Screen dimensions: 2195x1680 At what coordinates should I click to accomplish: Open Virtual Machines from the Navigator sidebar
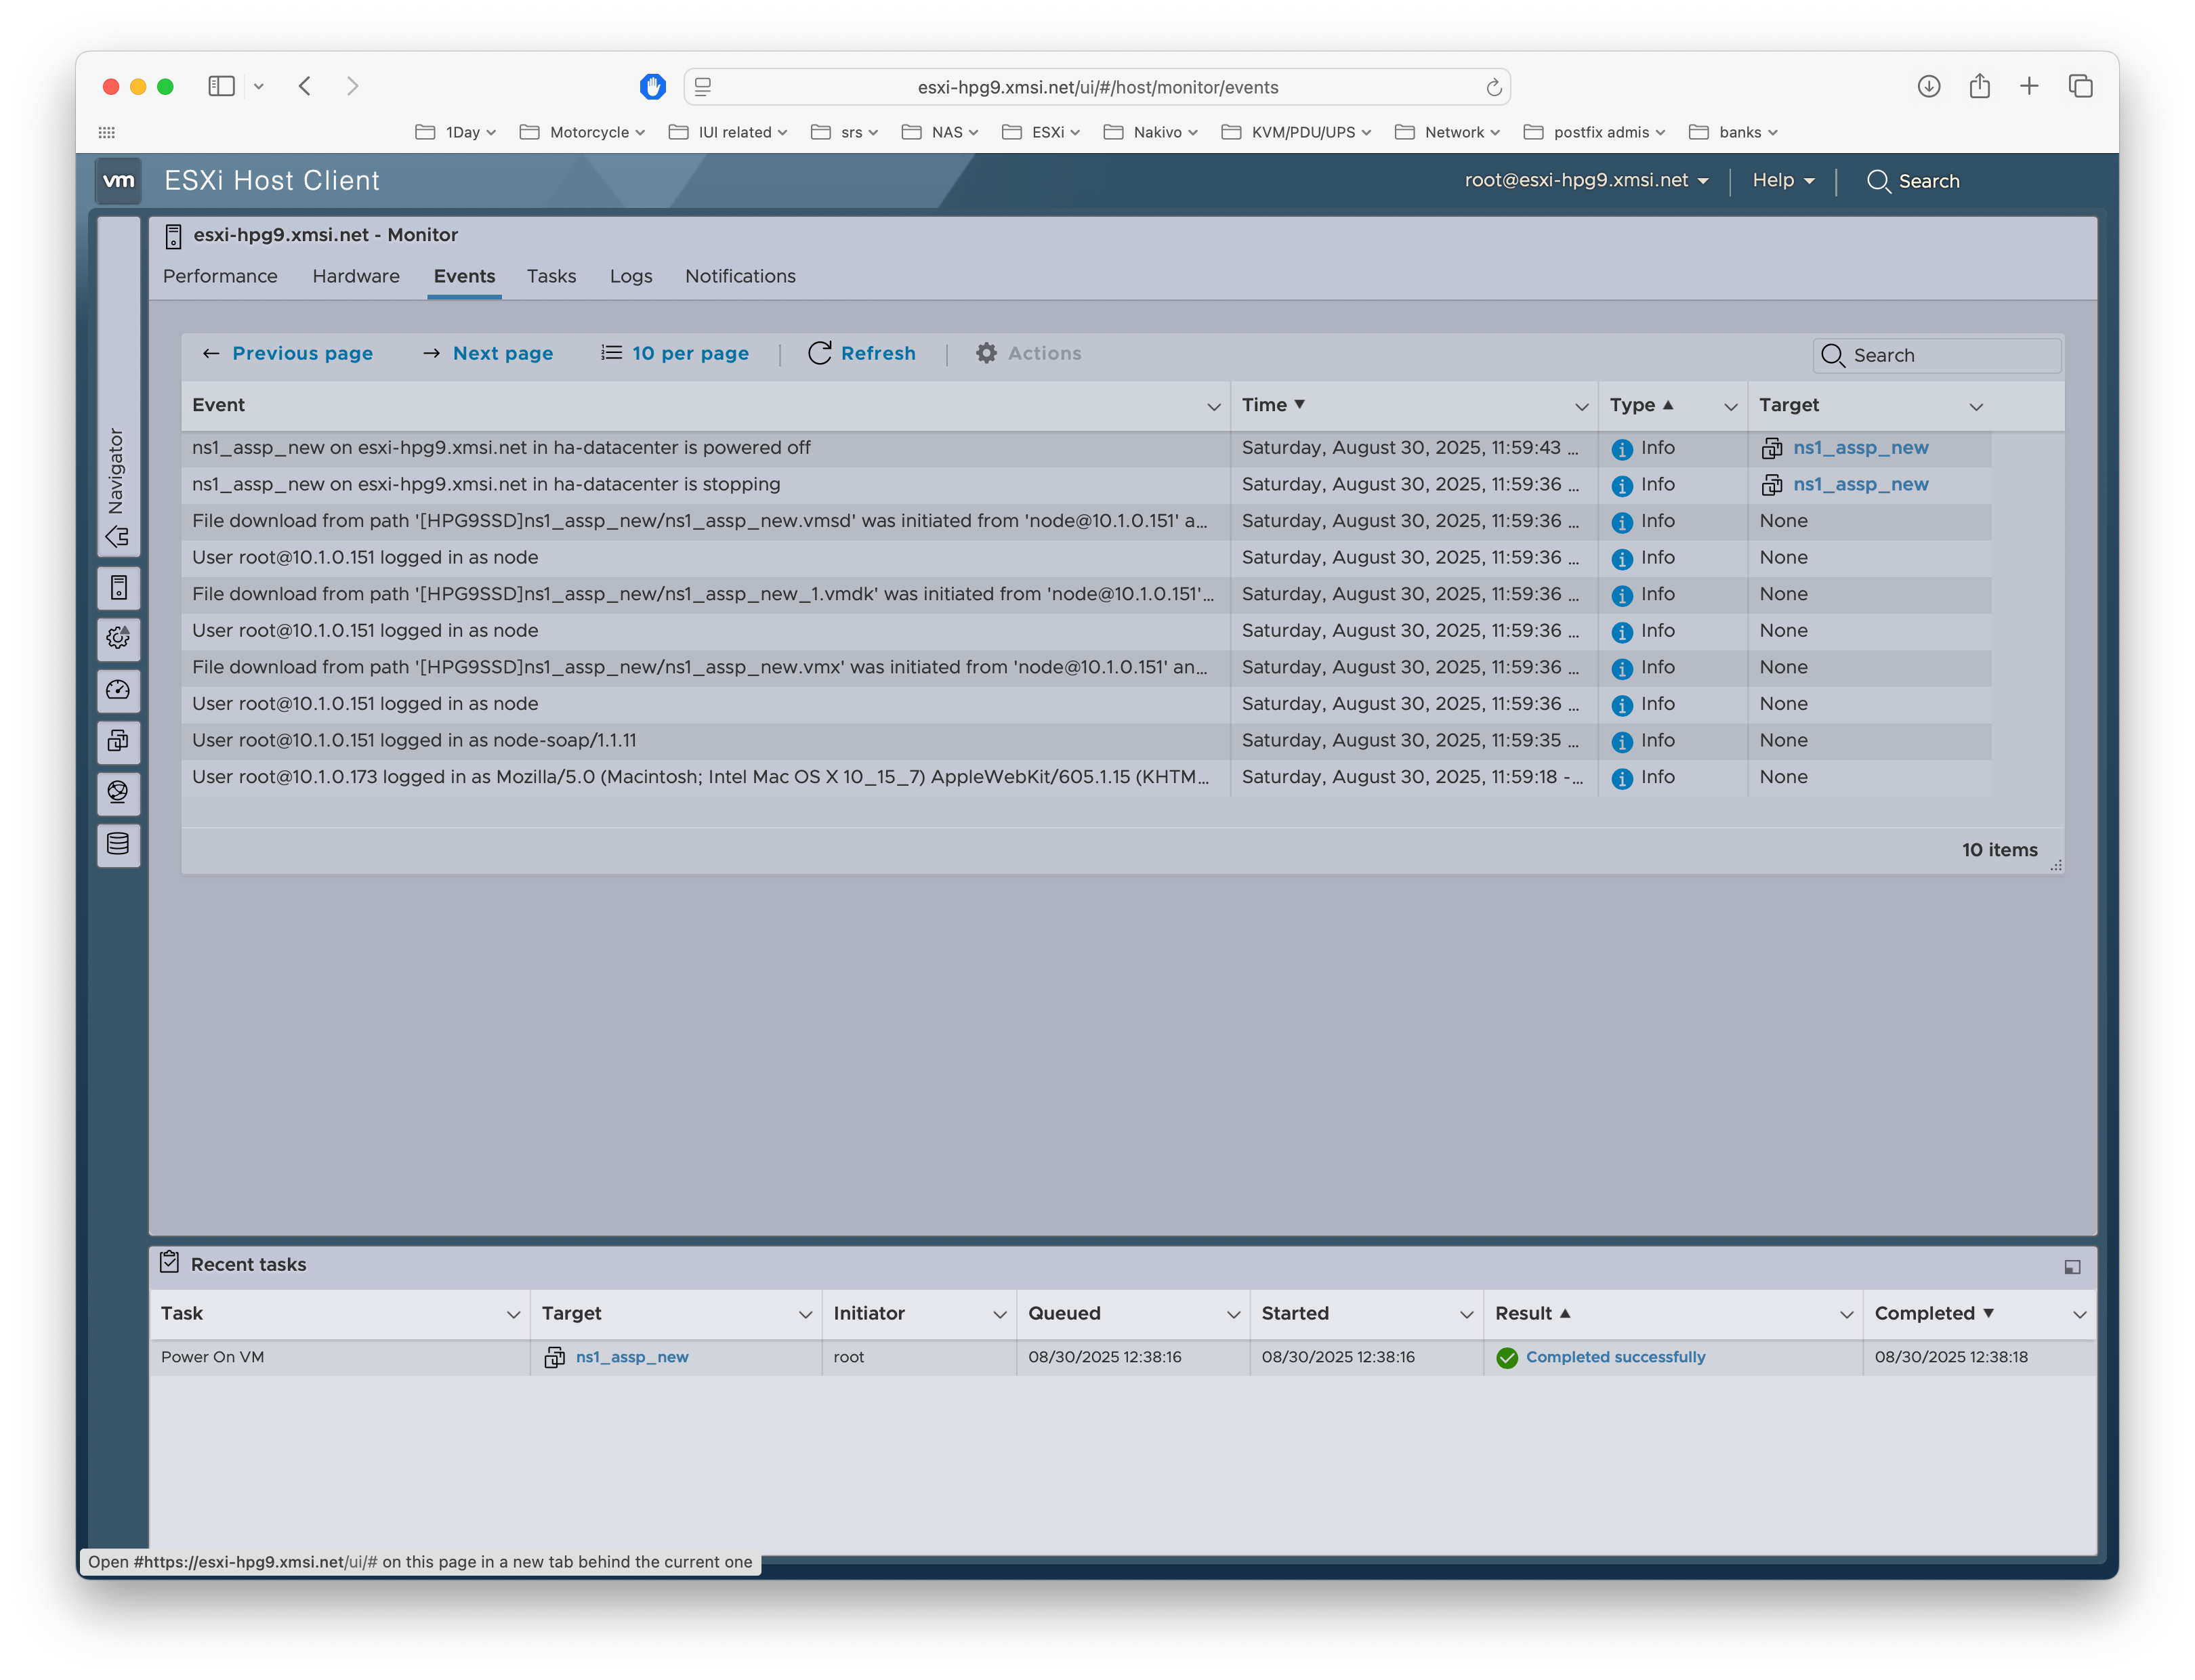coord(118,741)
